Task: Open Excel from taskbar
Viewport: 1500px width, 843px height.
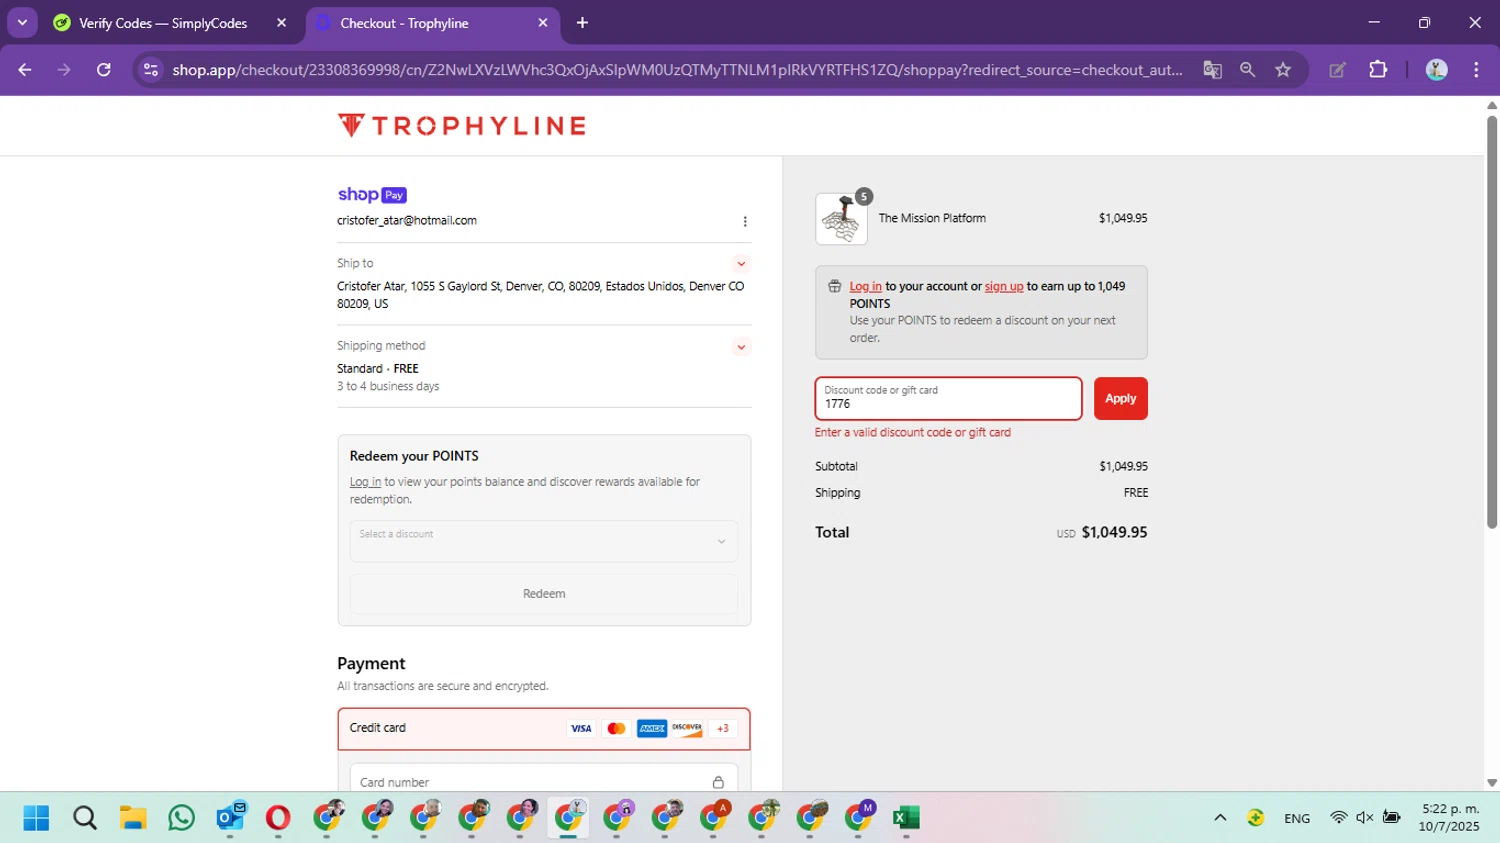Action: pos(906,818)
